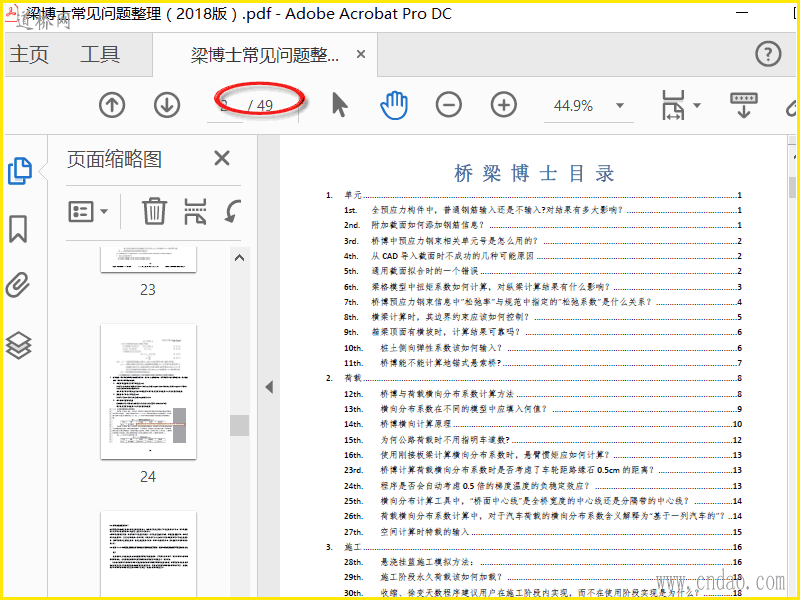Close the 梁博士常见问题整 document tab
This screenshot has height=600, width=800.
(361, 54)
